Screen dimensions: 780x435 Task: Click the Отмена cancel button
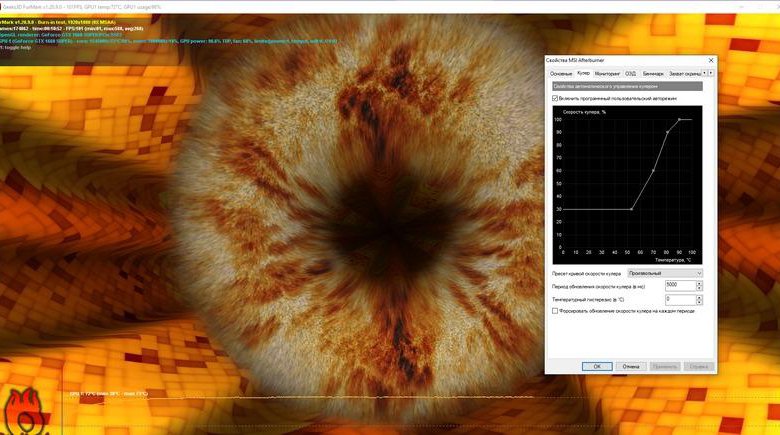point(631,366)
